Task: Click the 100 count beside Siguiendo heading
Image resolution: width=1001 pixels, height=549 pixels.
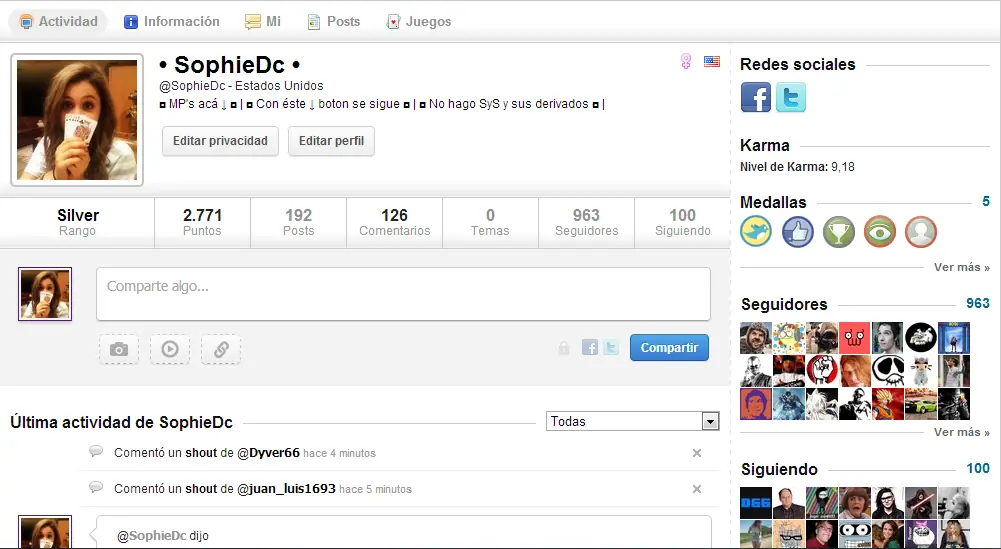Action: point(977,469)
